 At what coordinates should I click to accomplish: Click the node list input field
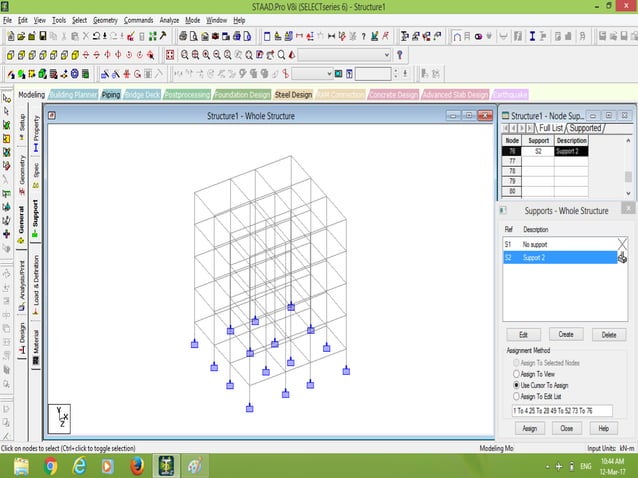[x=564, y=410]
